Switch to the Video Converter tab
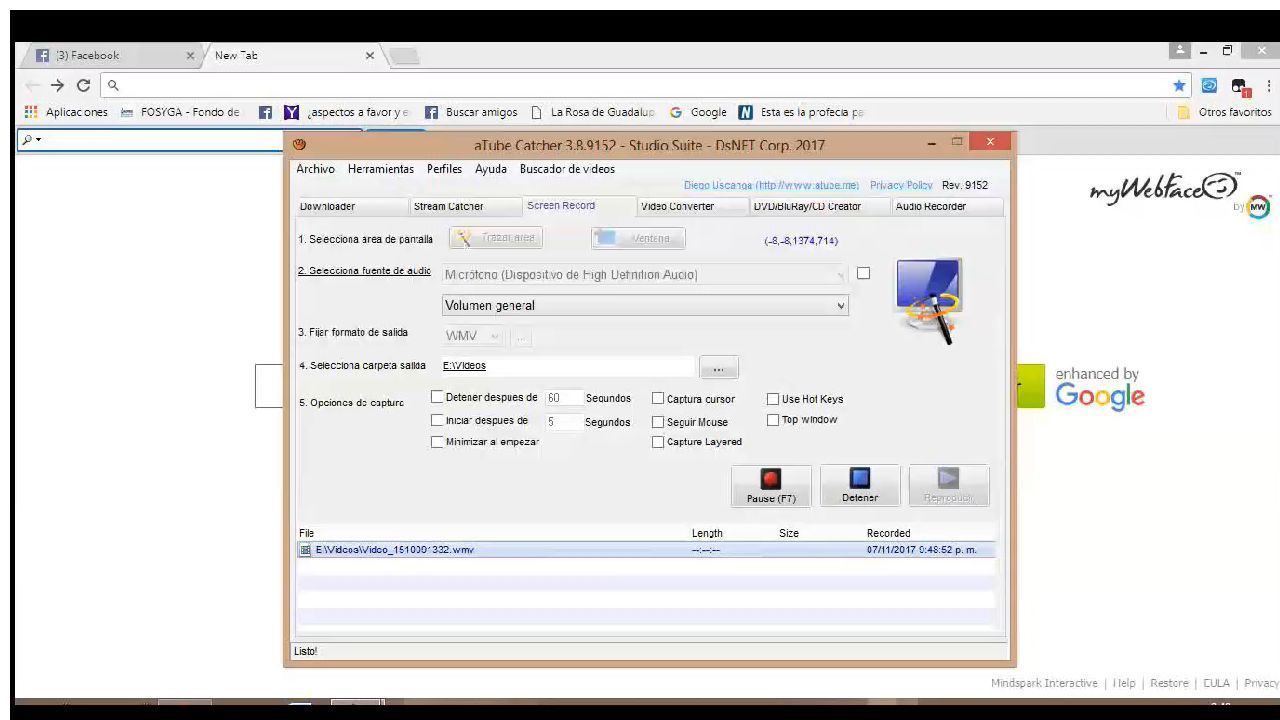 click(x=693, y=206)
